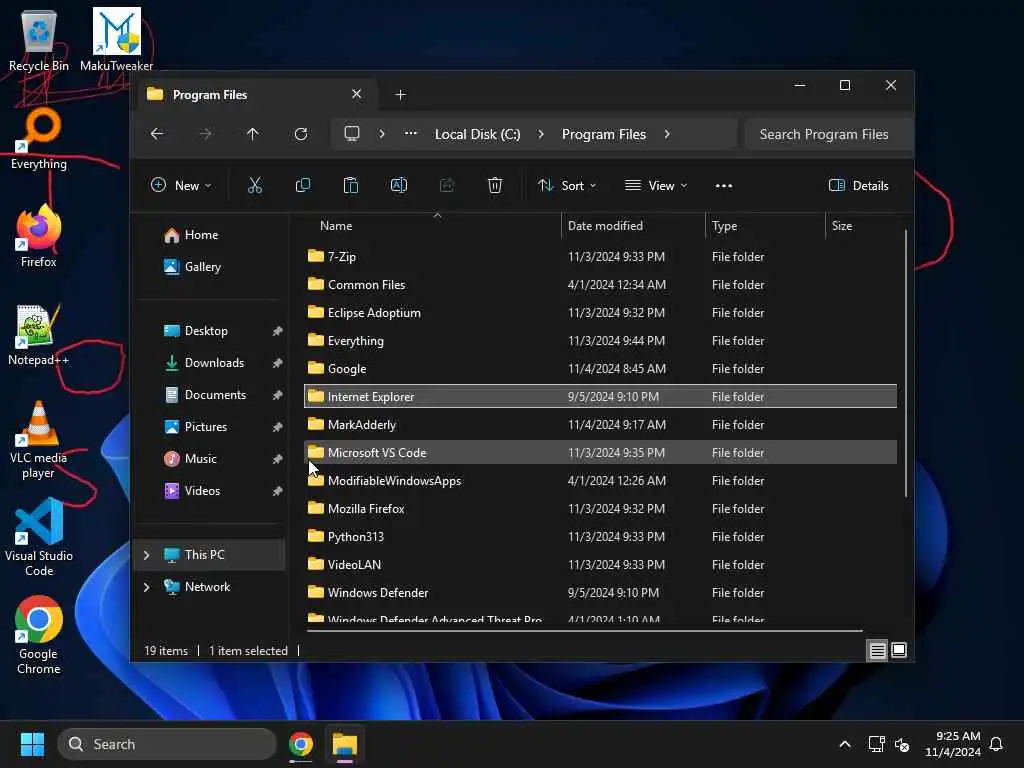
Task: Click the Copy icon in toolbar
Action: (x=302, y=185)
